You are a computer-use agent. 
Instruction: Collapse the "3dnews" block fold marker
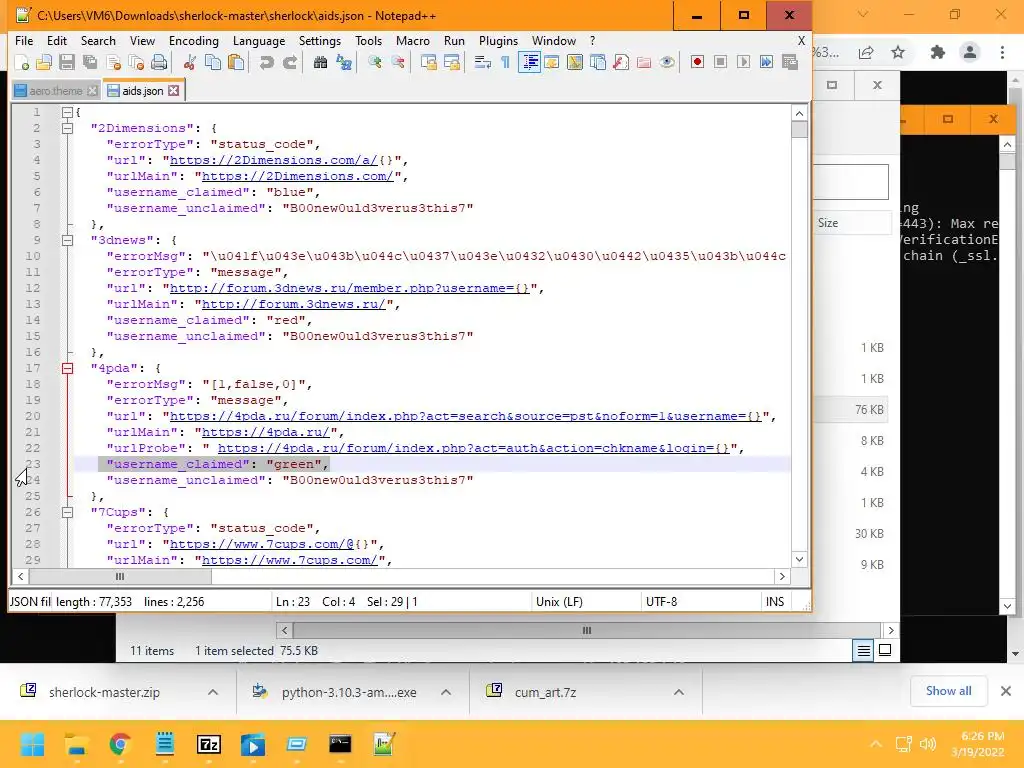tap(67, 240)
